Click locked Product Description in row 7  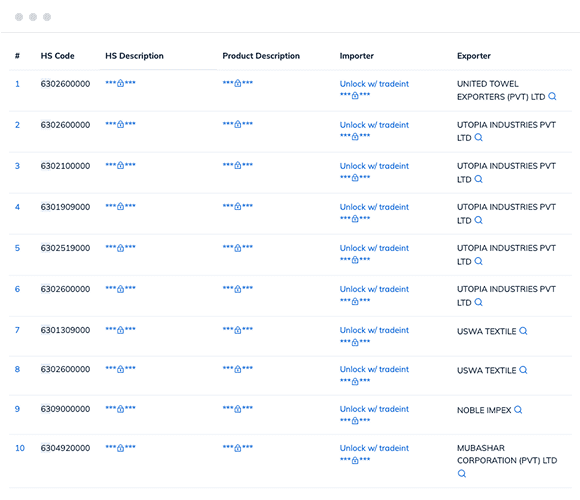click(237, 330)
